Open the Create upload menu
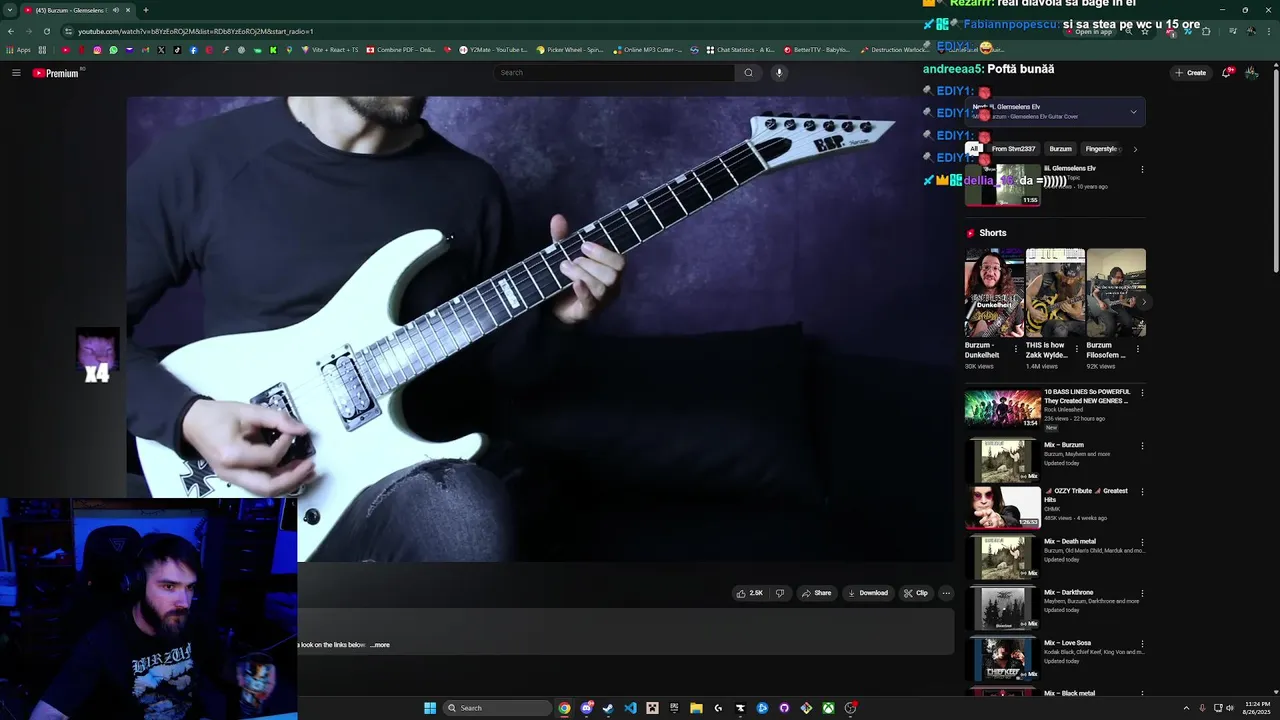The width and height of the screenshot is (1280, 720). (1190, 73)
